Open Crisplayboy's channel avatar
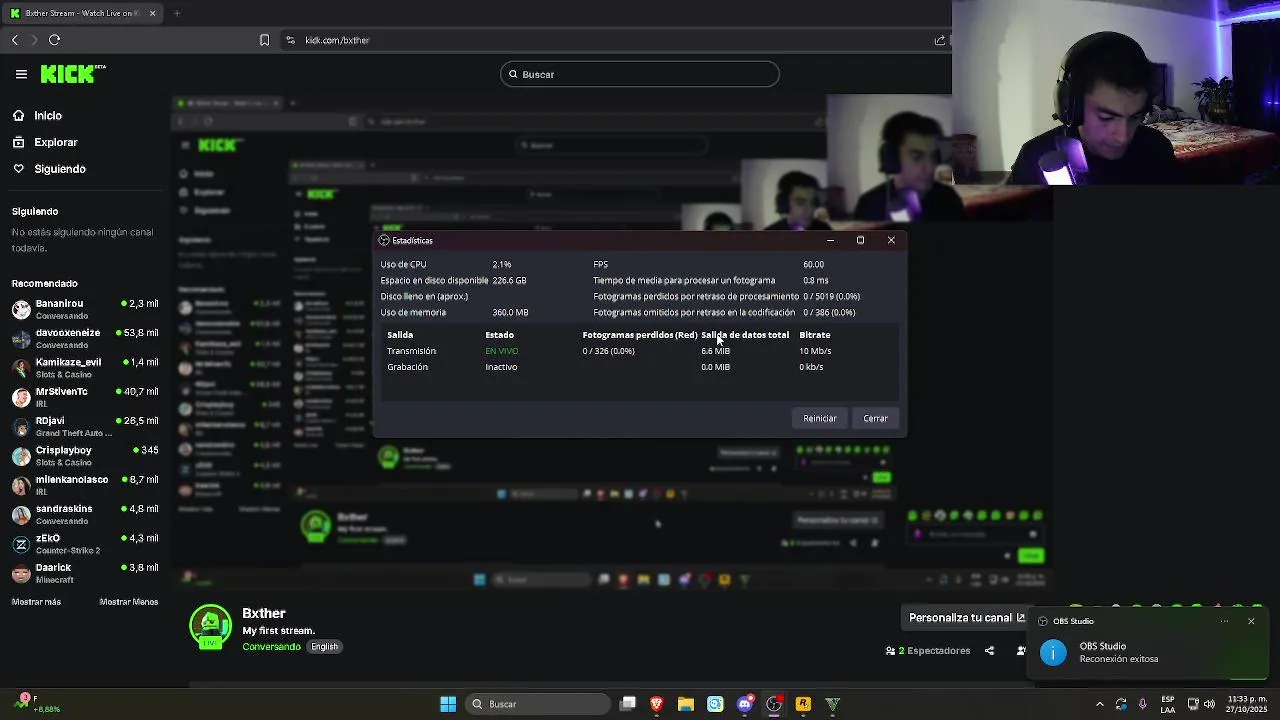Image resolution: width=1280 pixels, height=720 pixels. [x=21, y=456]
